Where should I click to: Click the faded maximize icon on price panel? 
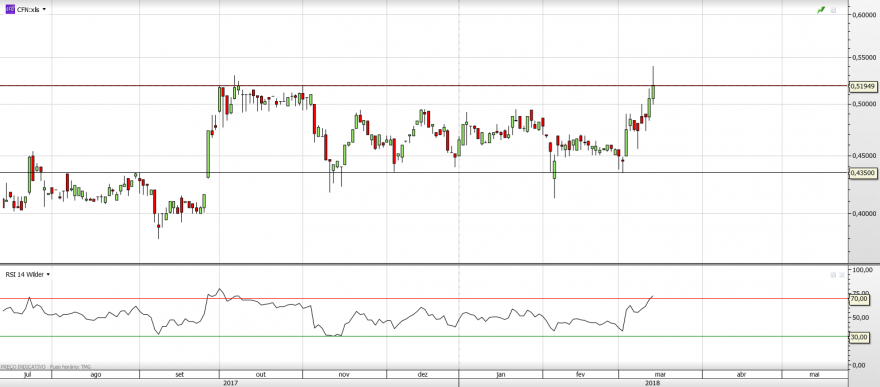833,10
